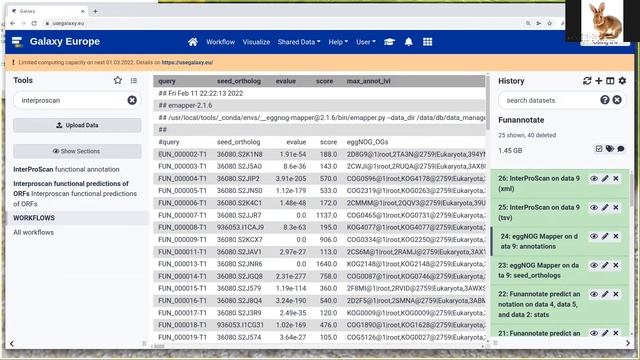Viewport: 640px width, 360px height.
Task: View data of dataset 24 eggNOG annotations
Action: tap(594, 236)
